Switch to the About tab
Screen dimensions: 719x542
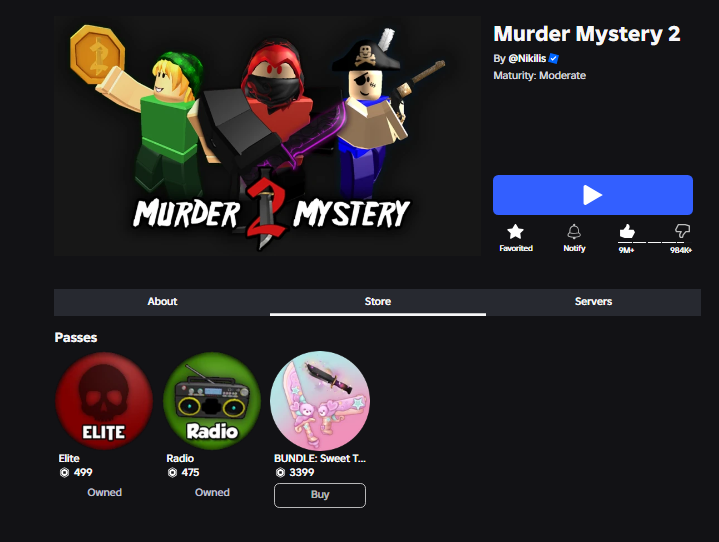click(162, 302)
